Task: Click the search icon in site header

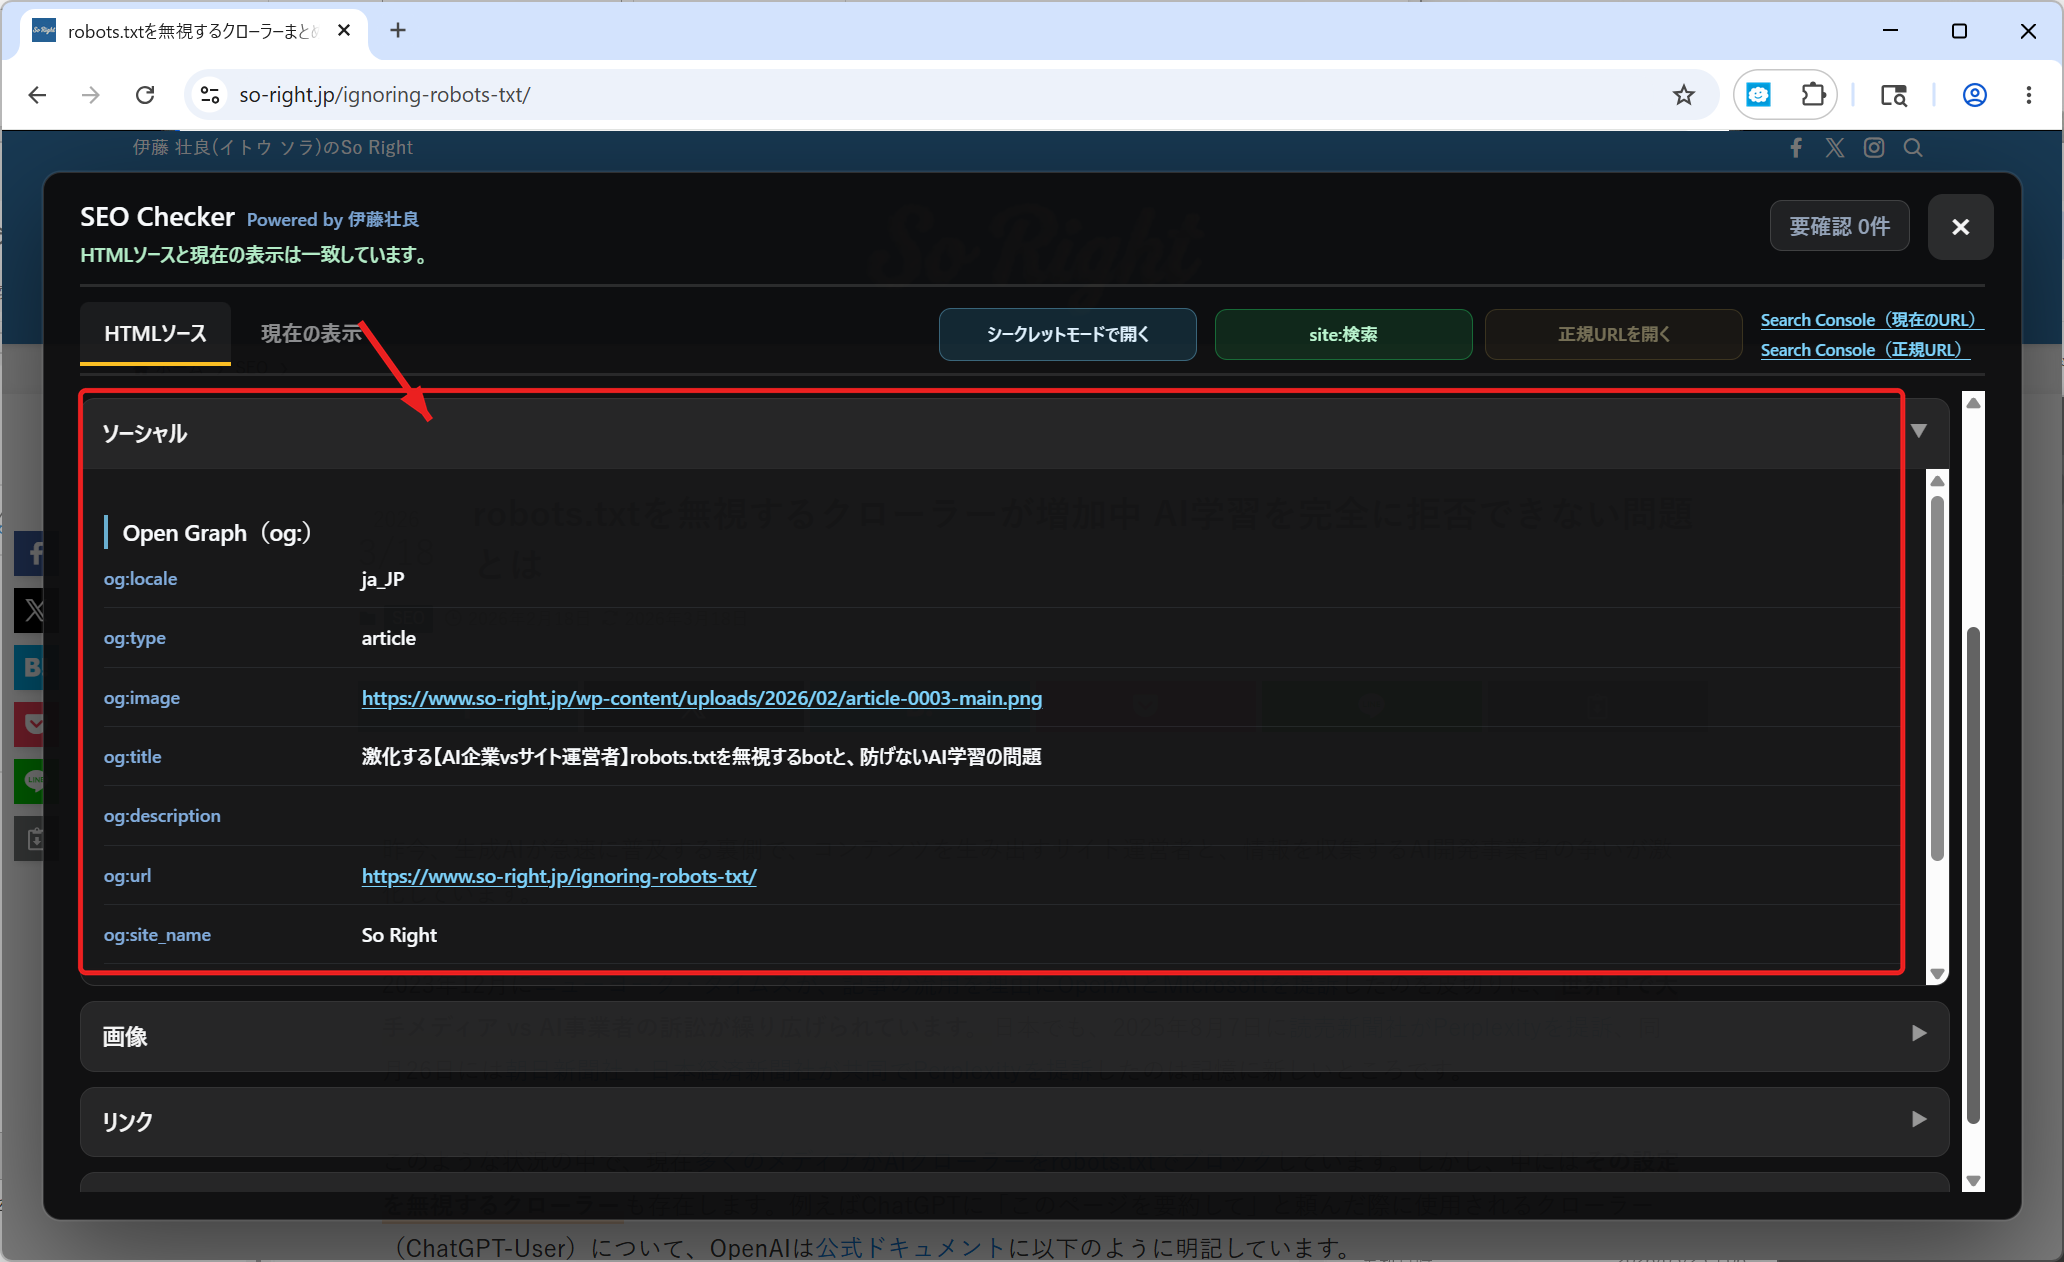Action: [x=1913, y=148]
